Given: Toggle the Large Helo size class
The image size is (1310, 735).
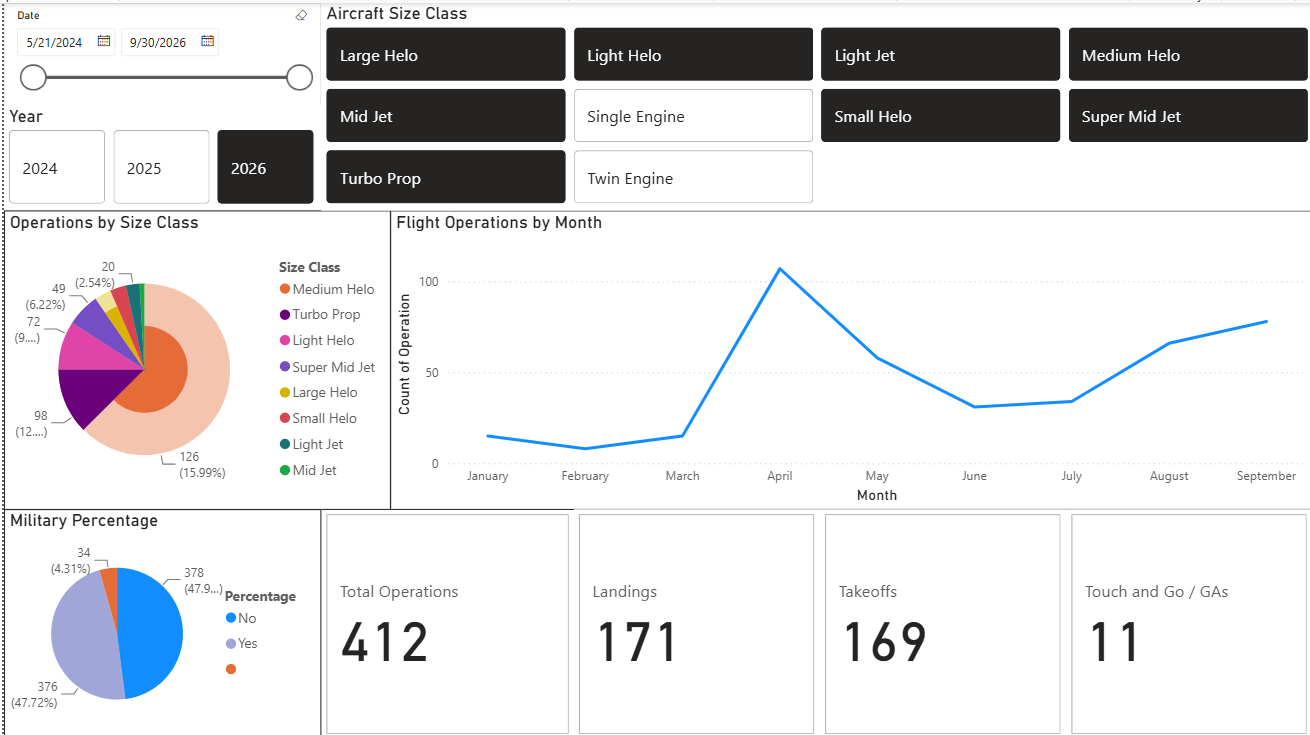Looking at the screenshot, I should pyautogui.click(x=446, y=55).
